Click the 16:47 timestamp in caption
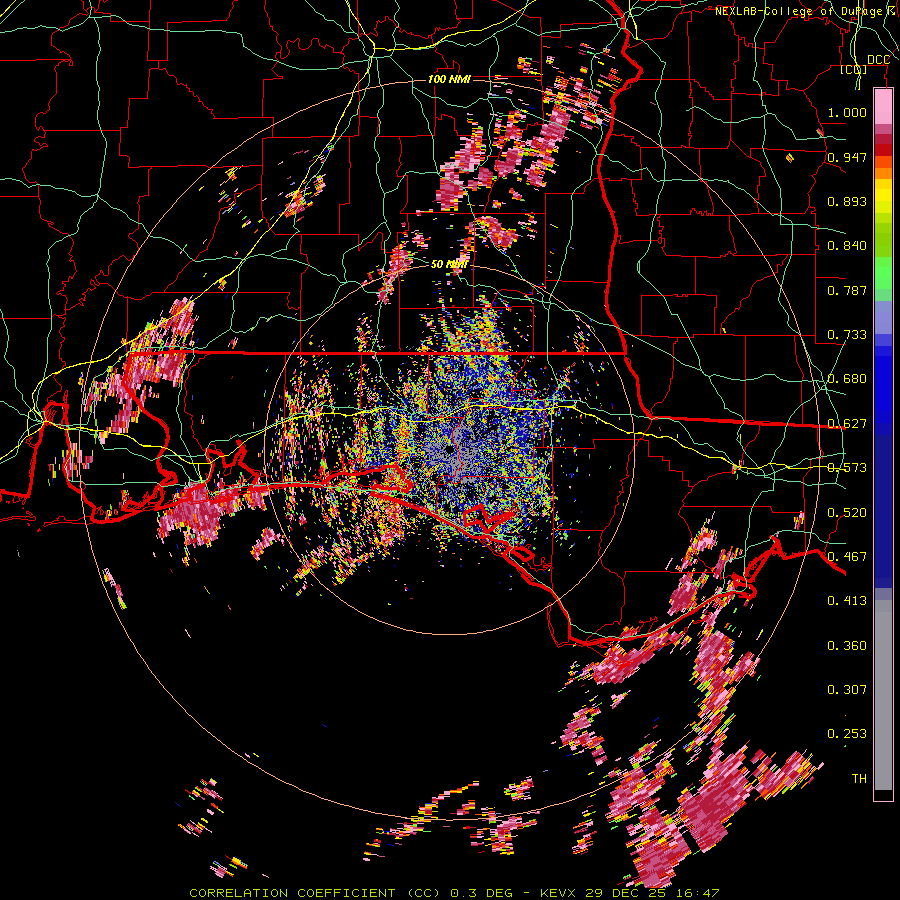 pyautogui.click(x=699, y=893)
